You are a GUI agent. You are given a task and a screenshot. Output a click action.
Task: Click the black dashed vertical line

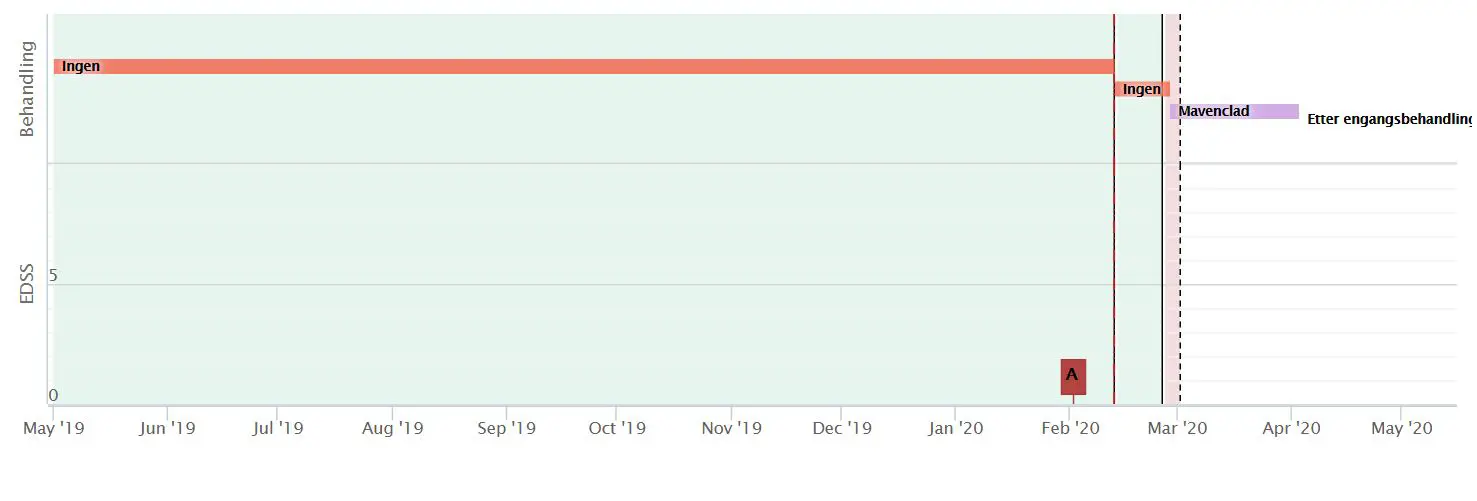pos(1180,250)
